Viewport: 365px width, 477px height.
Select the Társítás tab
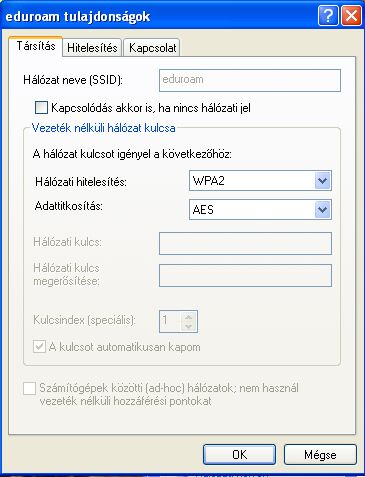pyautogui.click(x=36, y=46)
